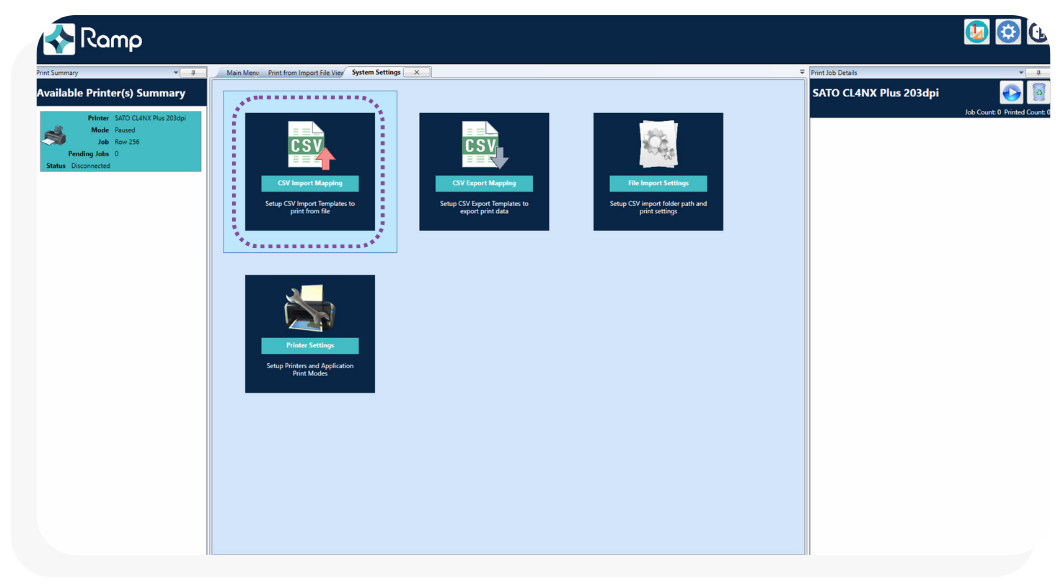
Task: Select the SATO CL4NX Plus printer entry
Action: pos(120,141)
